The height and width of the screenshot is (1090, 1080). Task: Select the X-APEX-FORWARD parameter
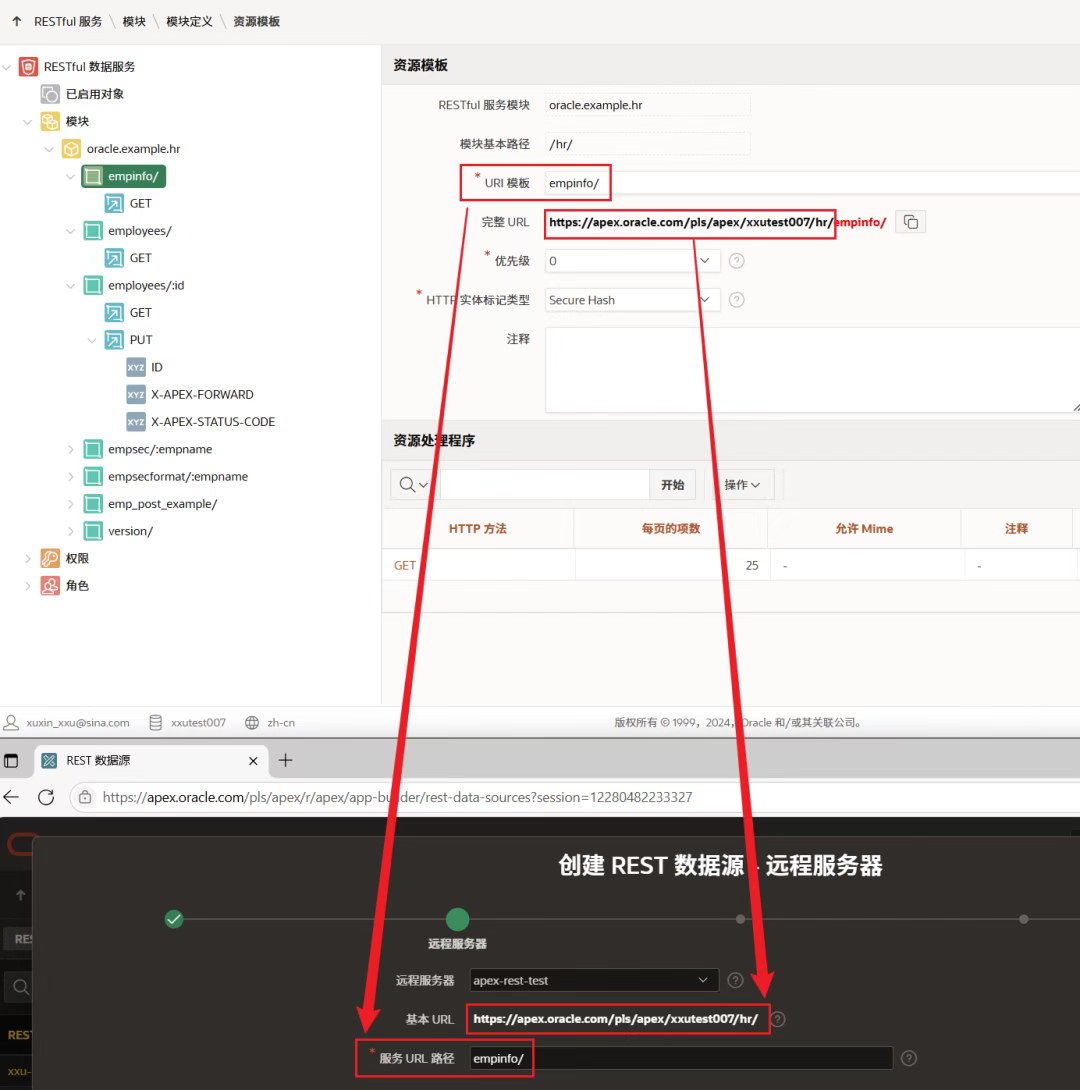[x=202, y=395]
